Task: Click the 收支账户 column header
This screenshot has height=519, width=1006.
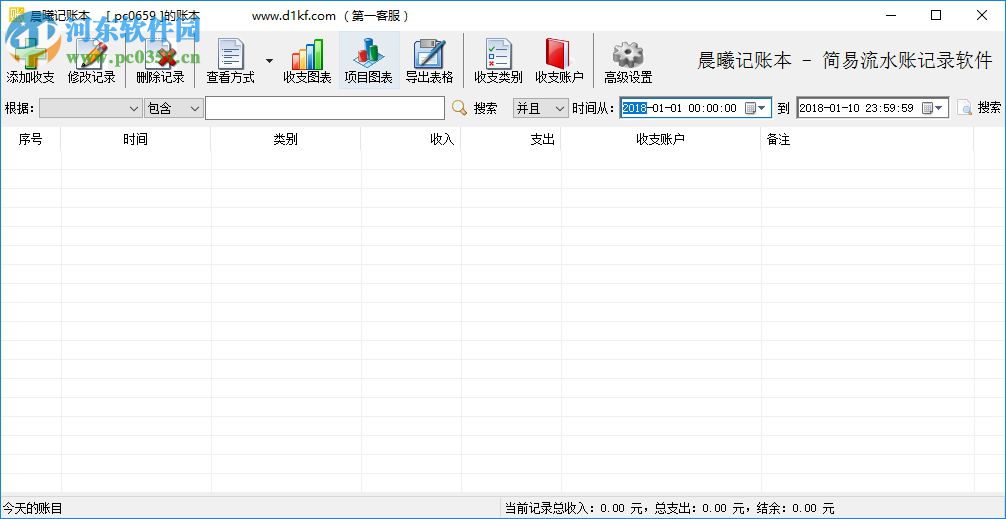Action: (661, 139)
